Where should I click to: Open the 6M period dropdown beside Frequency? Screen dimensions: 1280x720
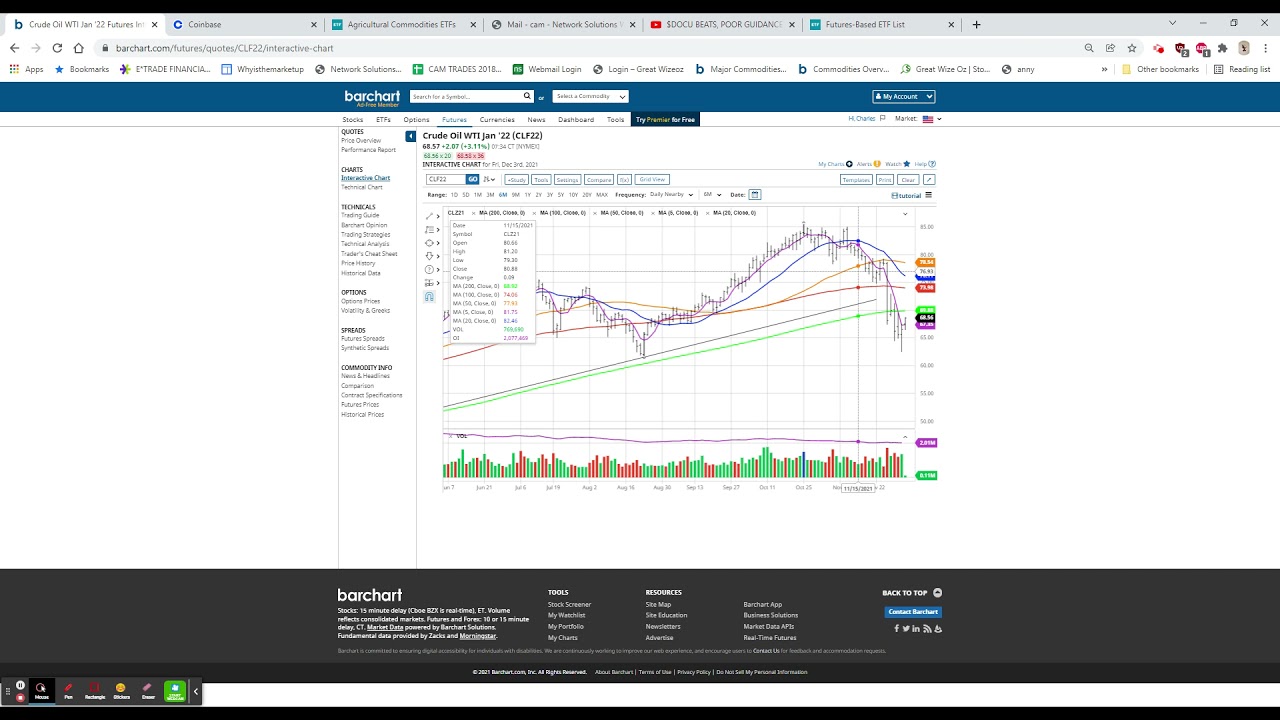712,195
